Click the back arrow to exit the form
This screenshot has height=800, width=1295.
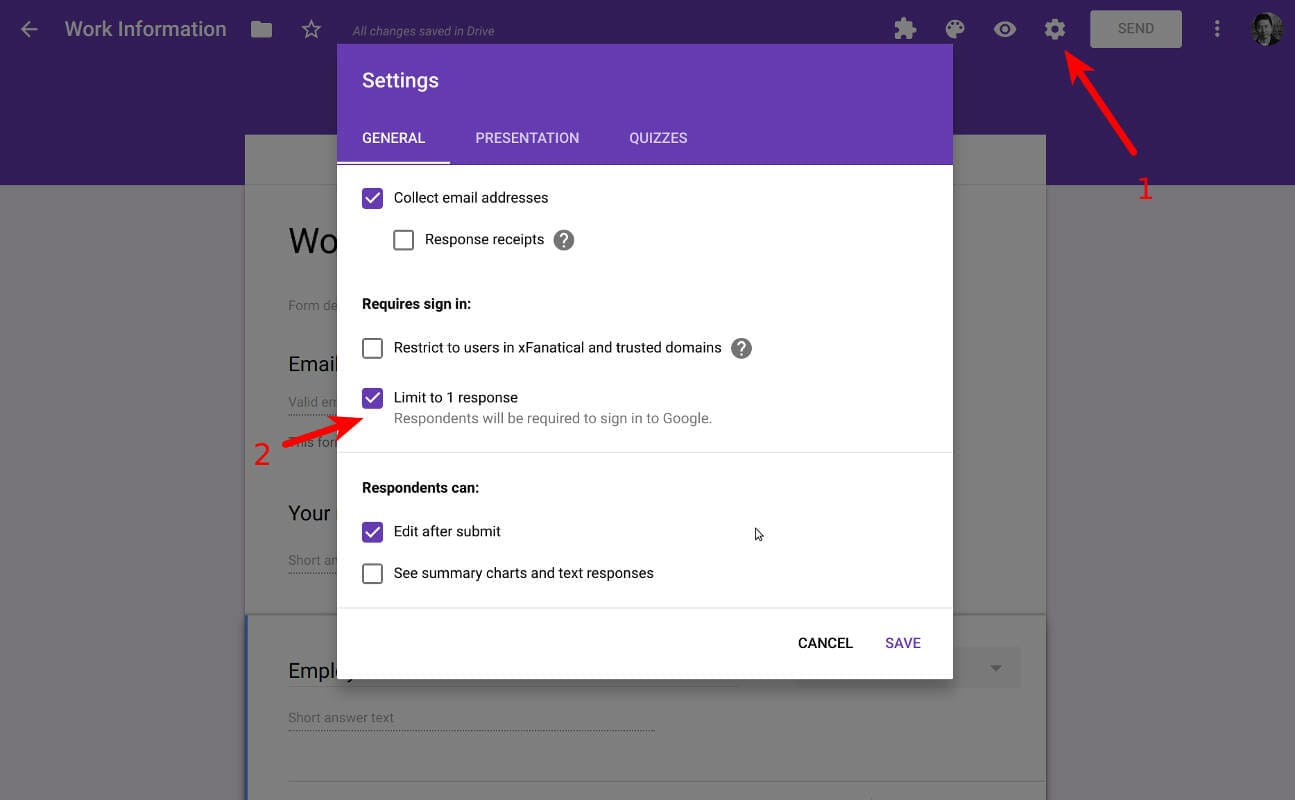[x=28, y=29]
